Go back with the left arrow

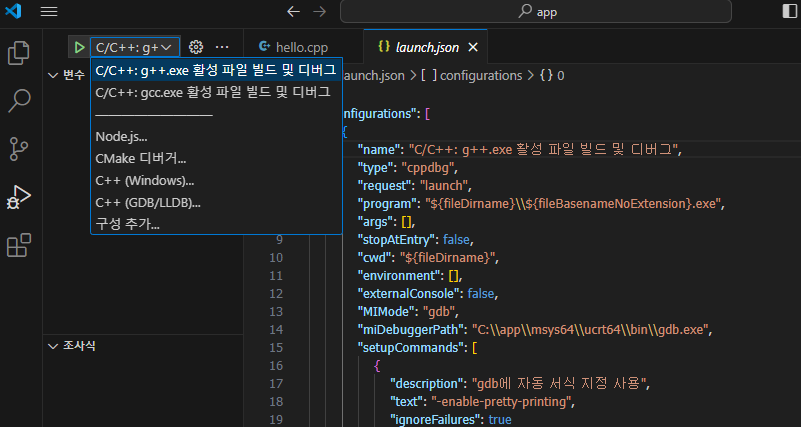(293, 11)
